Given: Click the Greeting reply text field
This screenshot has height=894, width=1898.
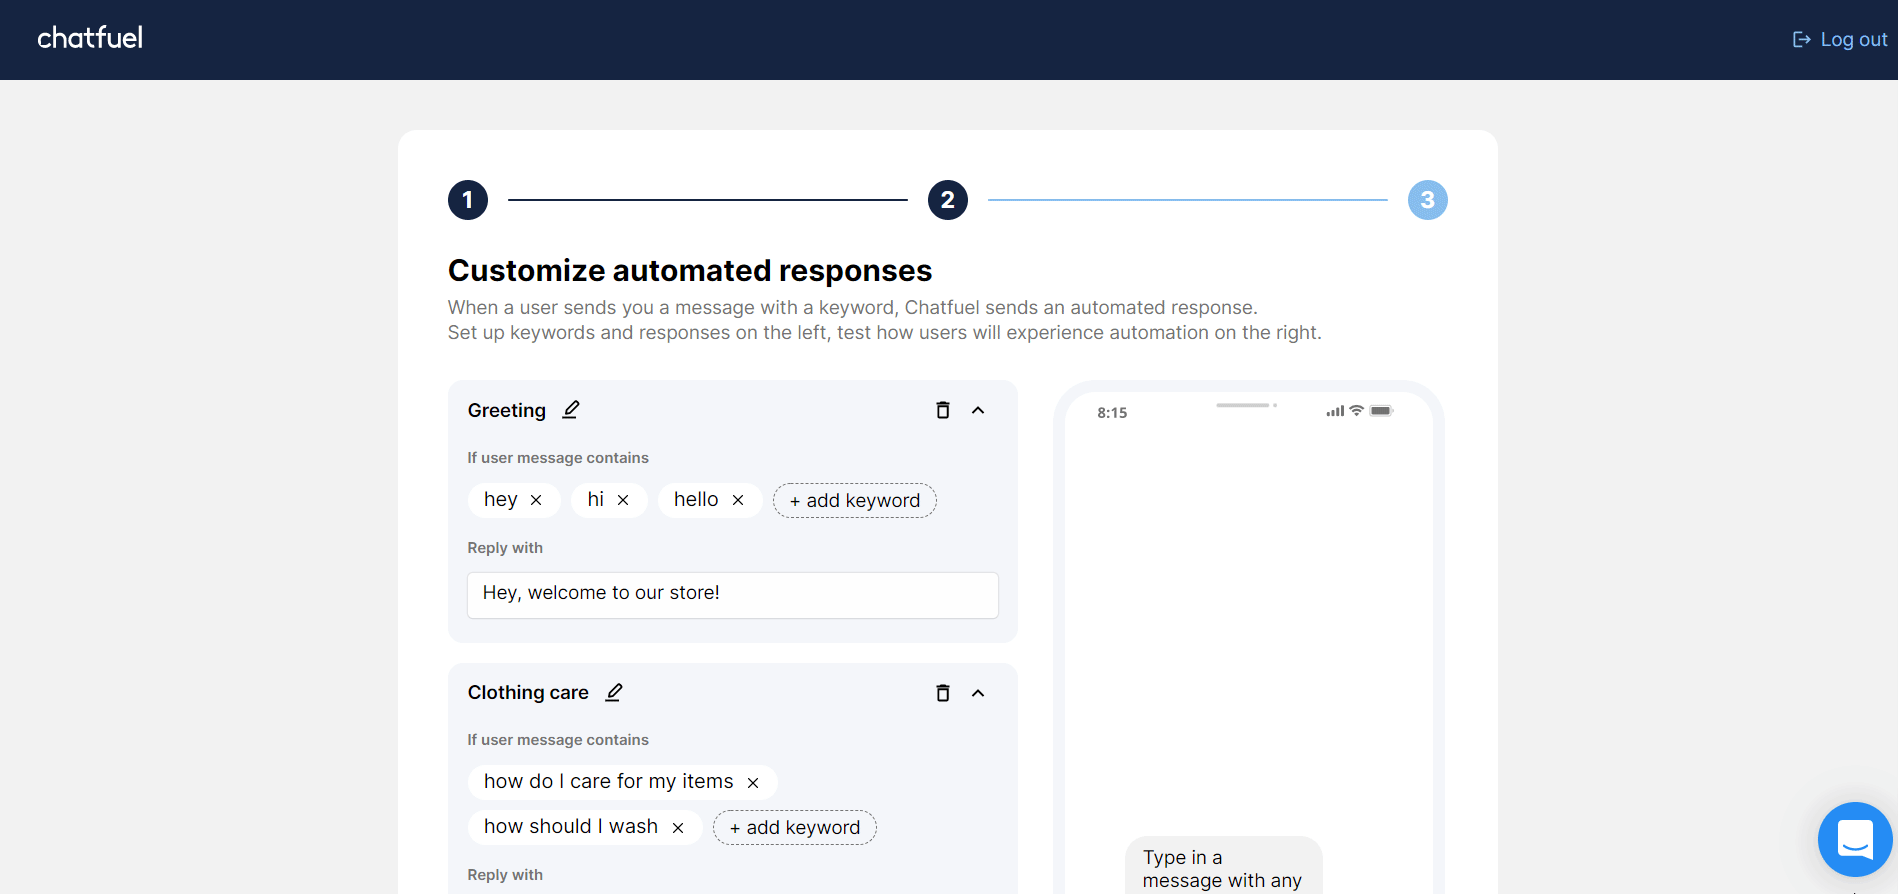Looking at the screenshot, I should pyautogui.click(x=732, y=594).
